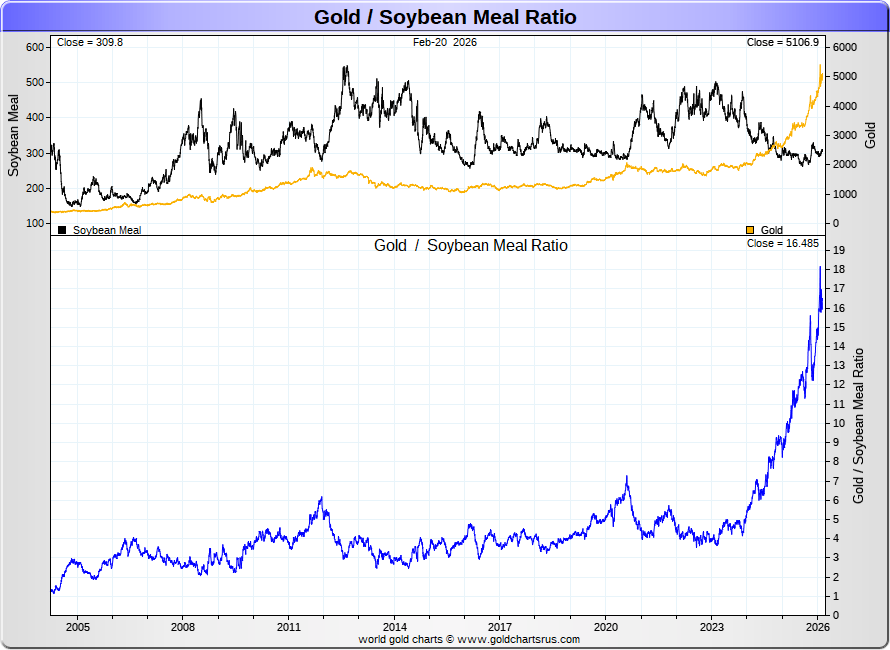The width and height of the screenshot is (890, 650).
Task: Click the orange Gold legend square
Action: pyautogui.click(x=751, y=230)
